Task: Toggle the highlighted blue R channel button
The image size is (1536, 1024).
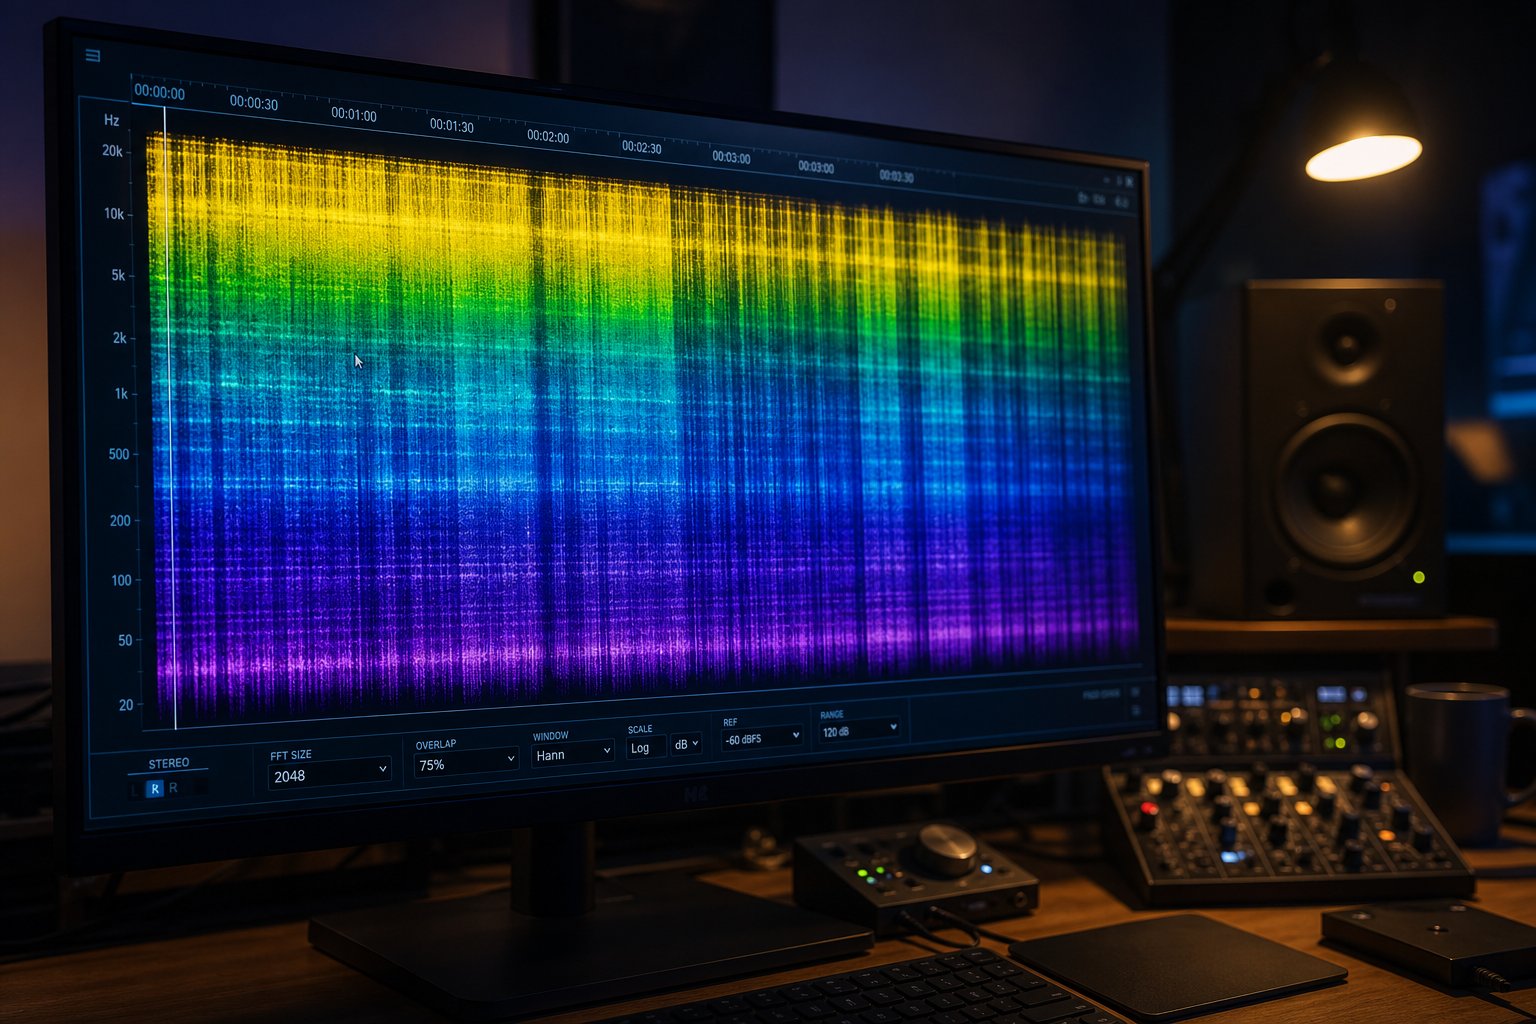Action: tap(155, 789)
